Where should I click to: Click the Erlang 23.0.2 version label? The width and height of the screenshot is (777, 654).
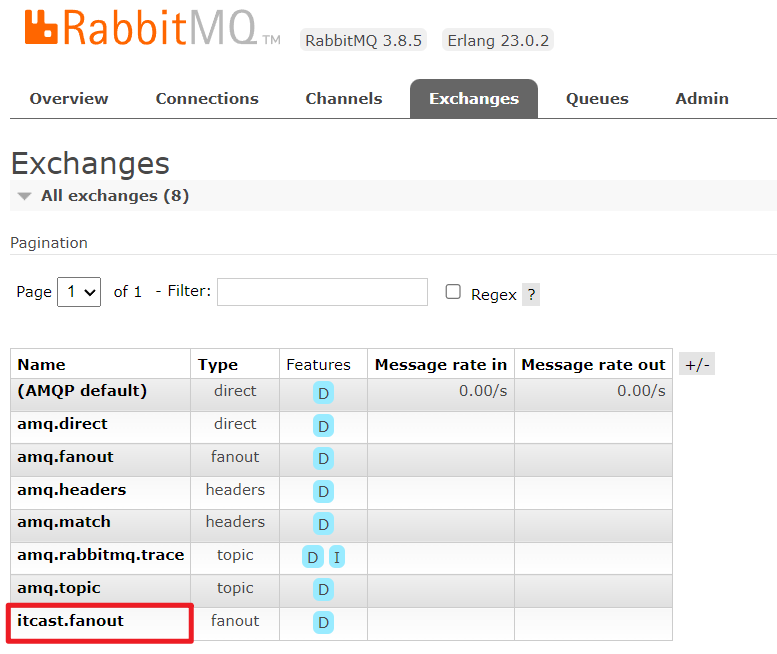coord(498,40)
